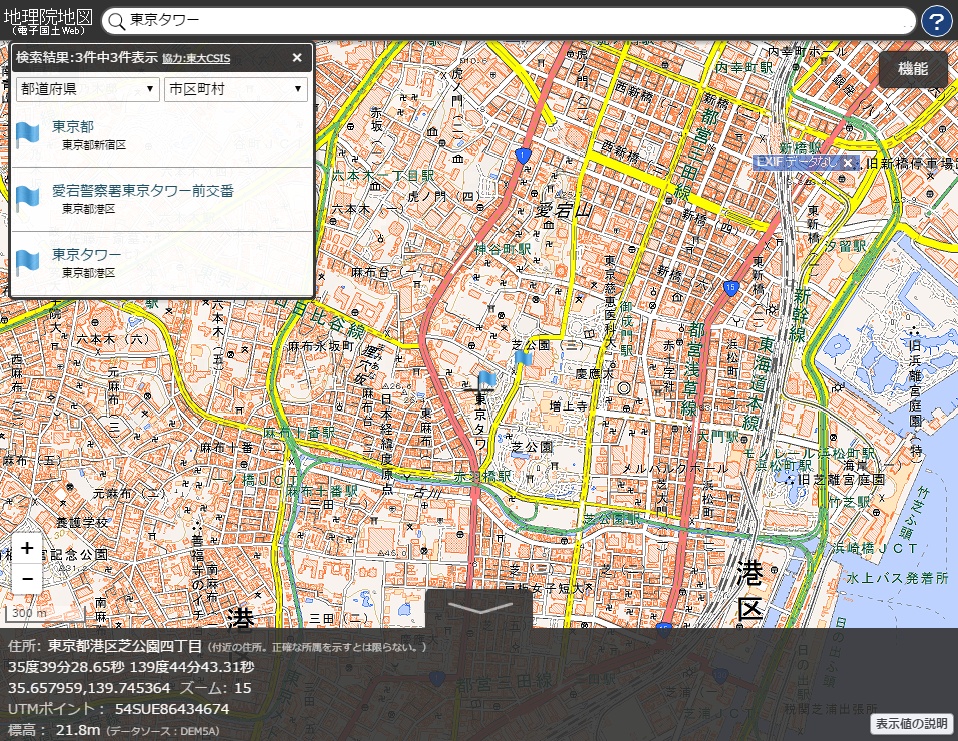958x741 pixels.
Task: Click the 地理院地図 logo
Action: point(48,21)
